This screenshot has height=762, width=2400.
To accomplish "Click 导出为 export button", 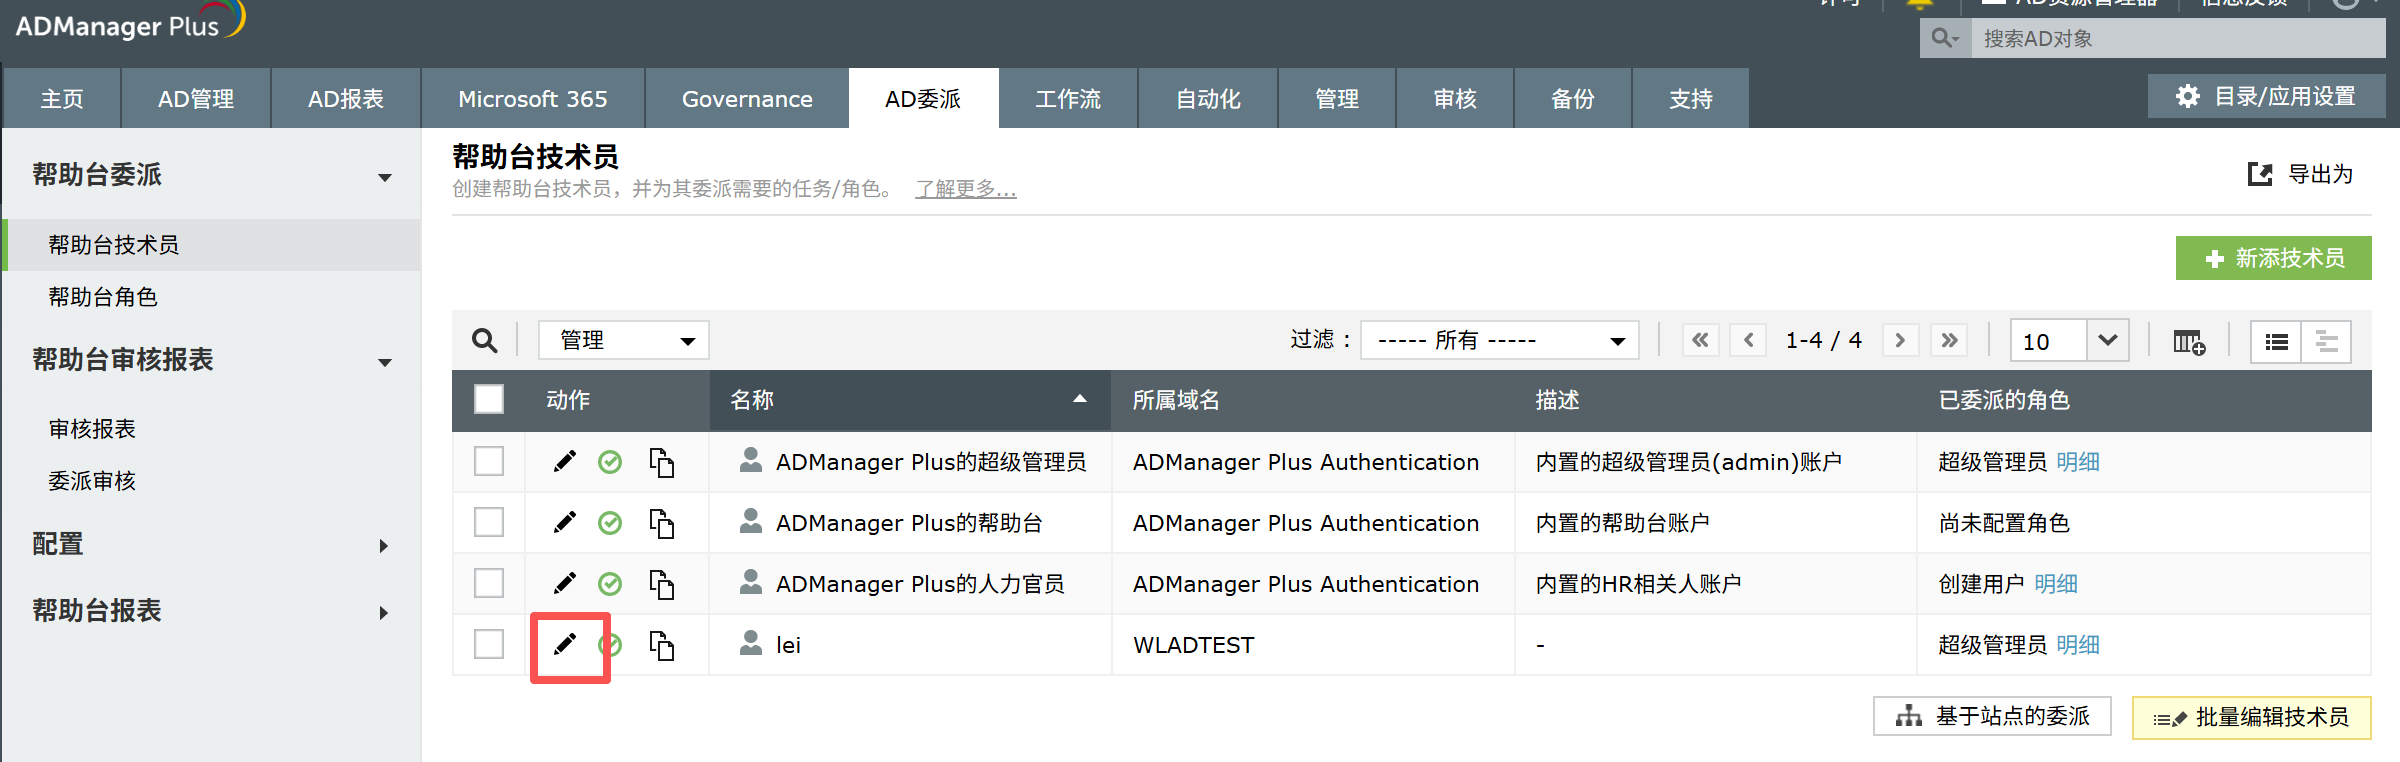I will point(2300,174).
